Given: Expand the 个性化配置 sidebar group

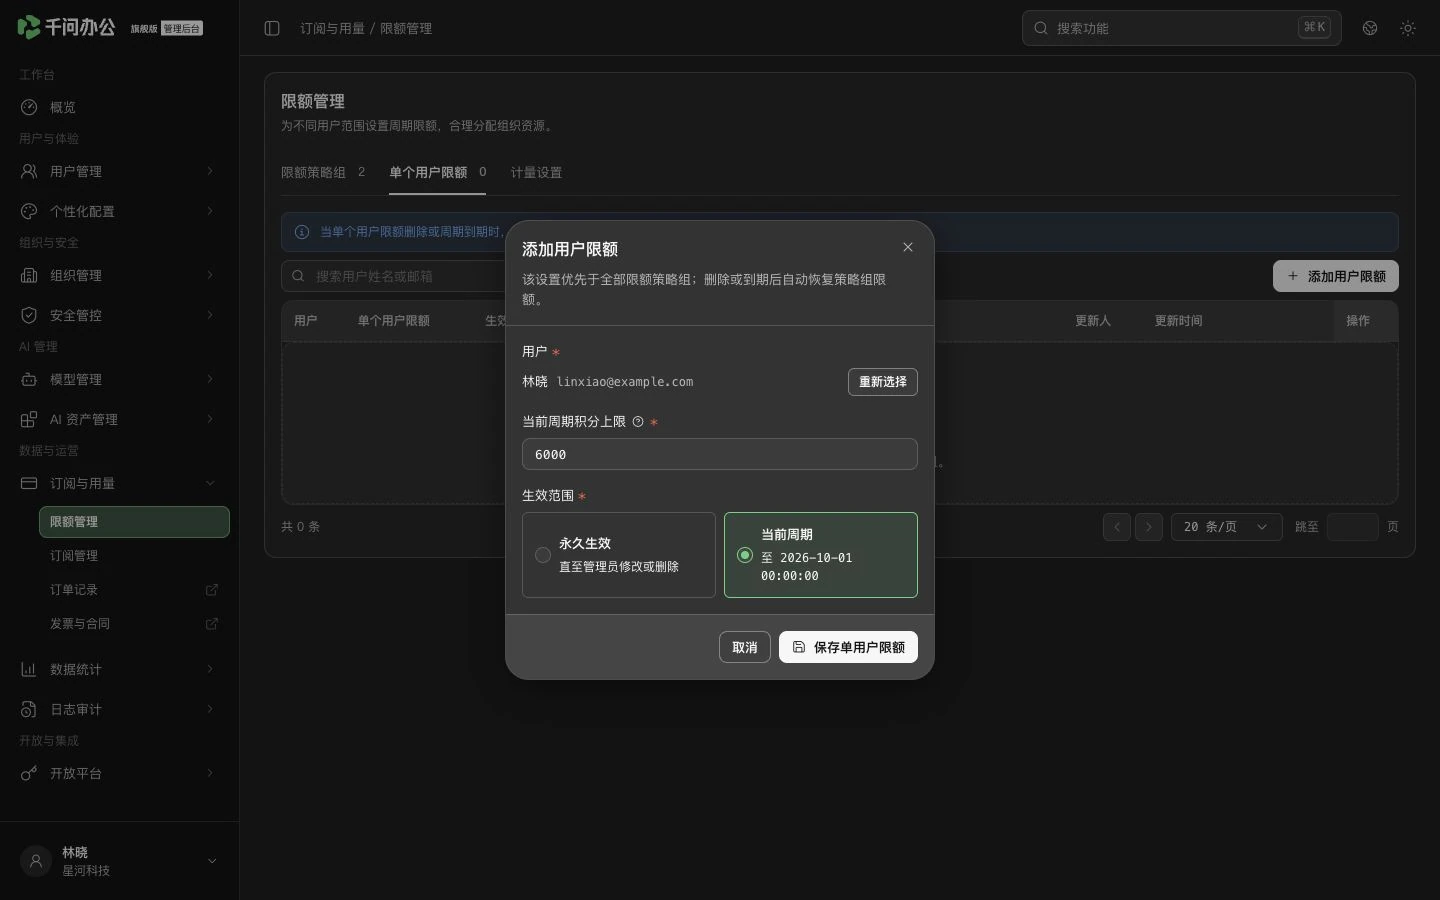Looking at the screenshot, I should [119, 211].
